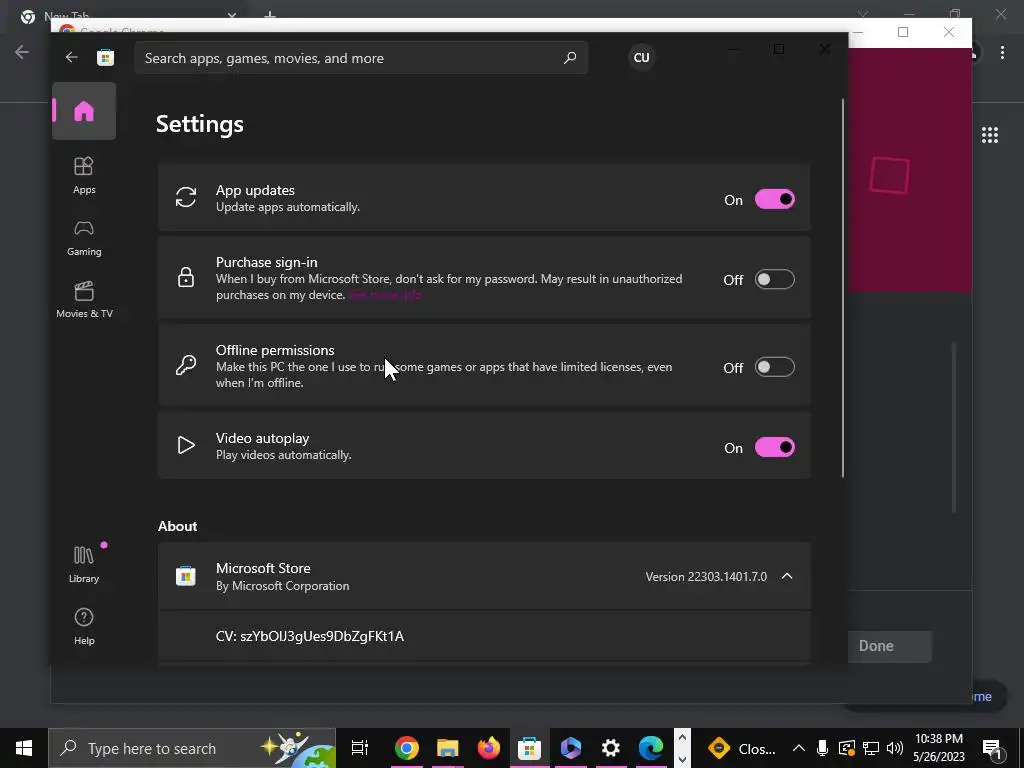Open the network tray icon

(871, 748)
